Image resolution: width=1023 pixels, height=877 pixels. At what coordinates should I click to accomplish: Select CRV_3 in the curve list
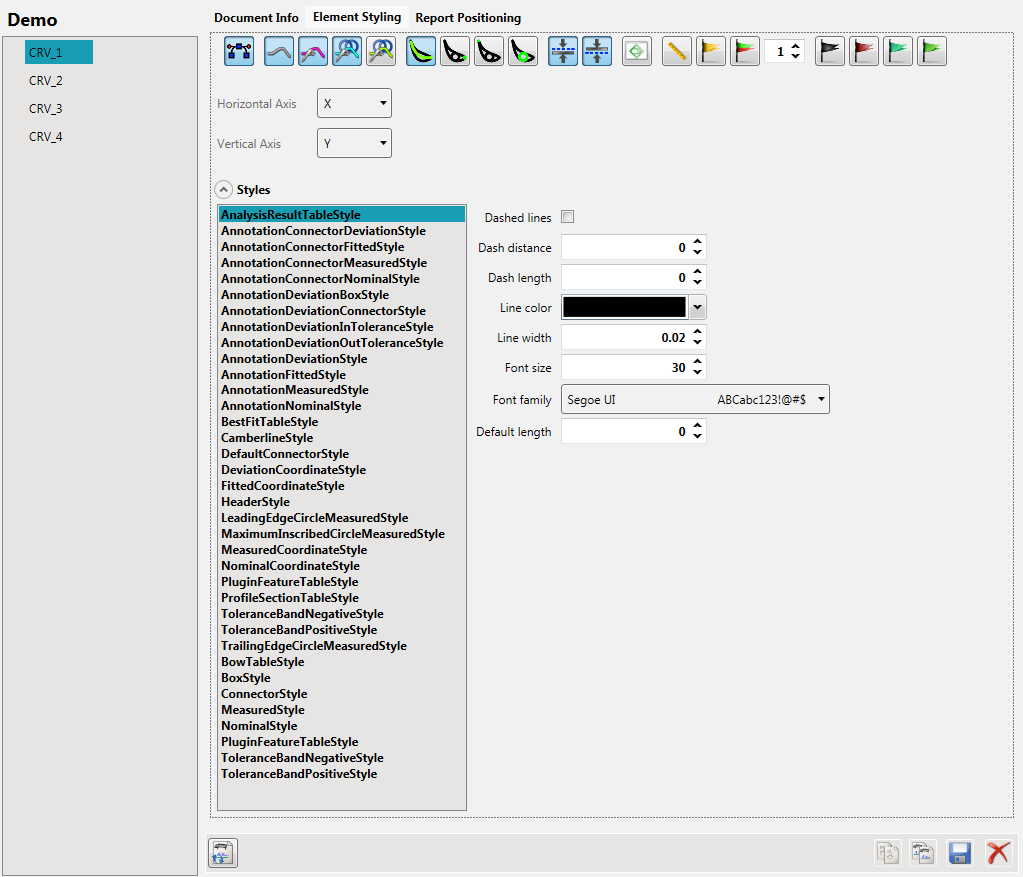(46, 109)
